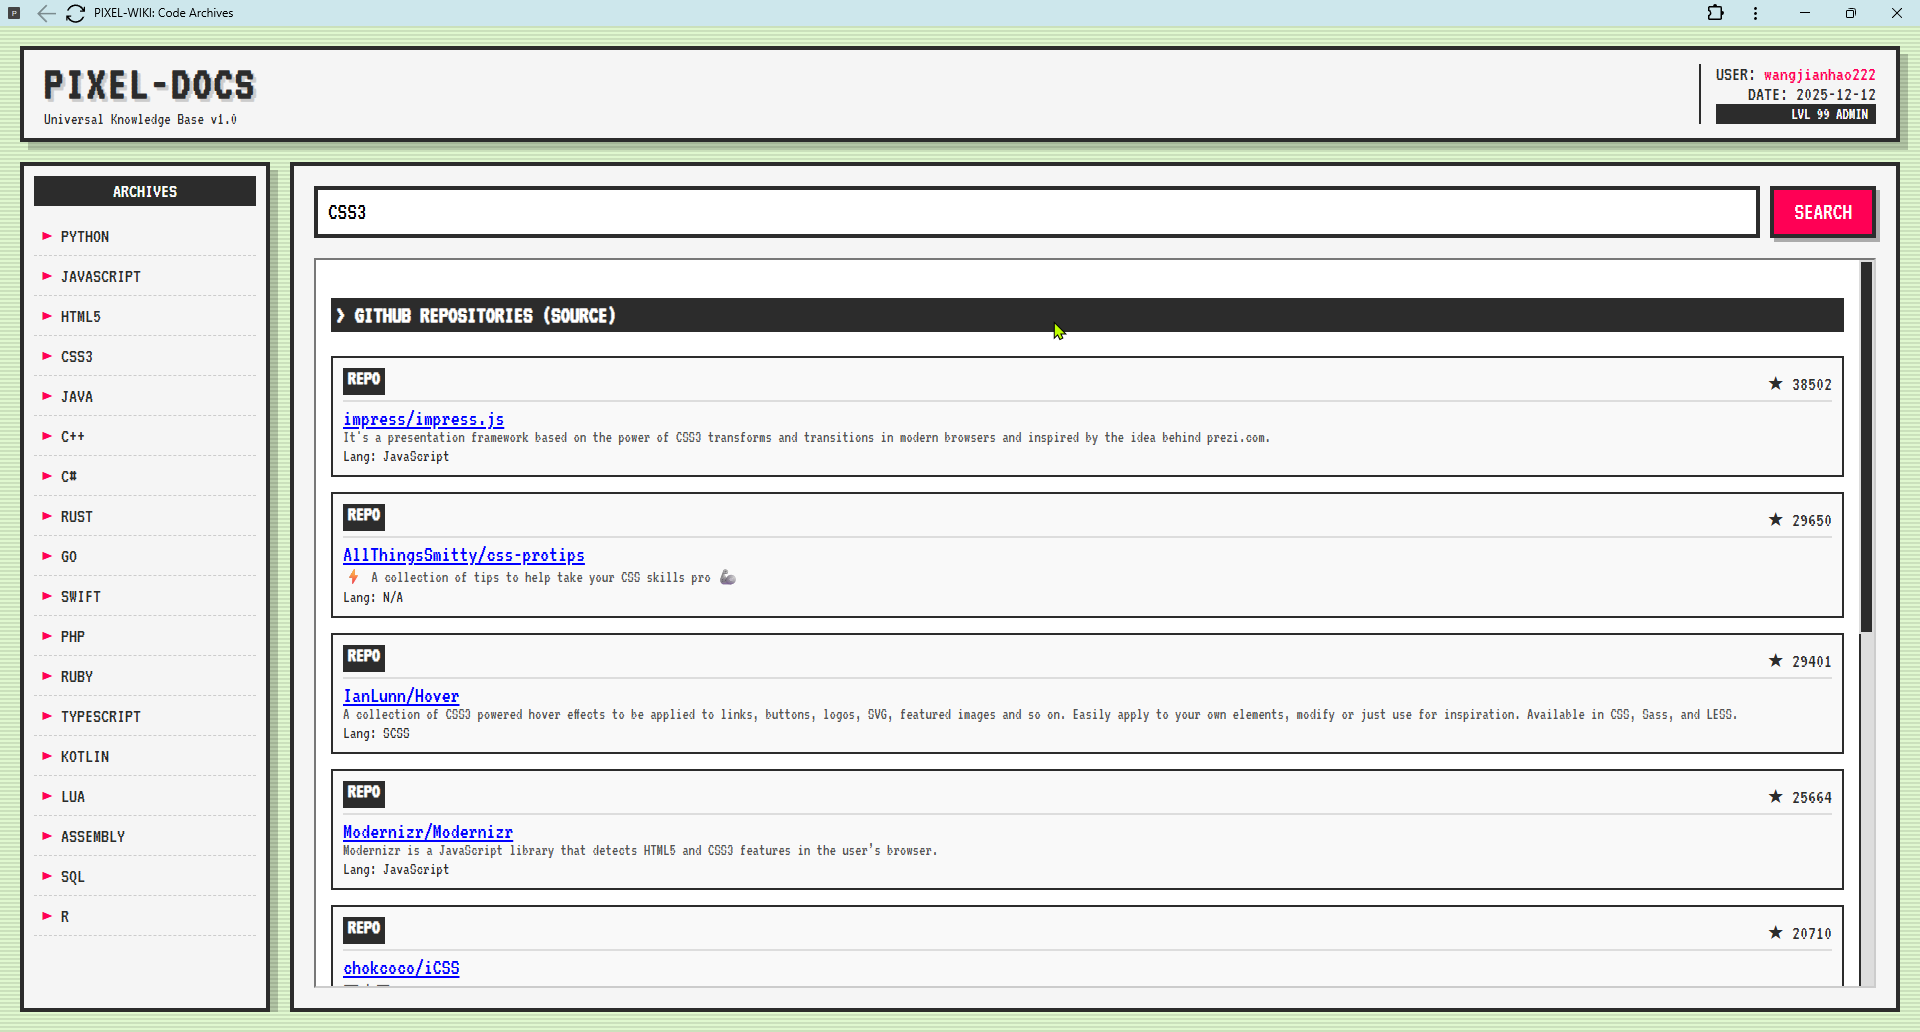
Task: Open the browser three-dot menu
Action: click(1755, 13)
